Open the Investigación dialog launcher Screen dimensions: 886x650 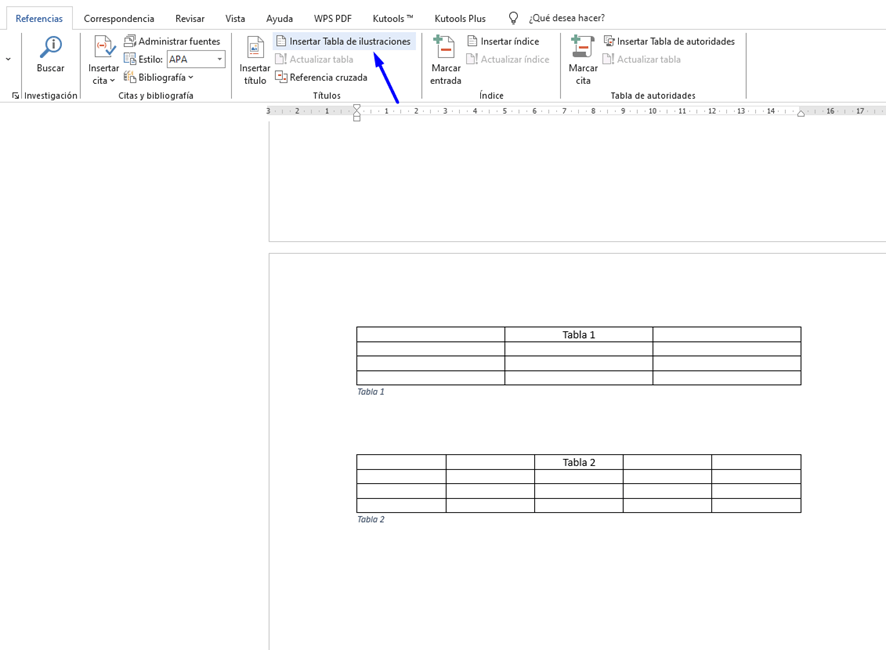15,96
